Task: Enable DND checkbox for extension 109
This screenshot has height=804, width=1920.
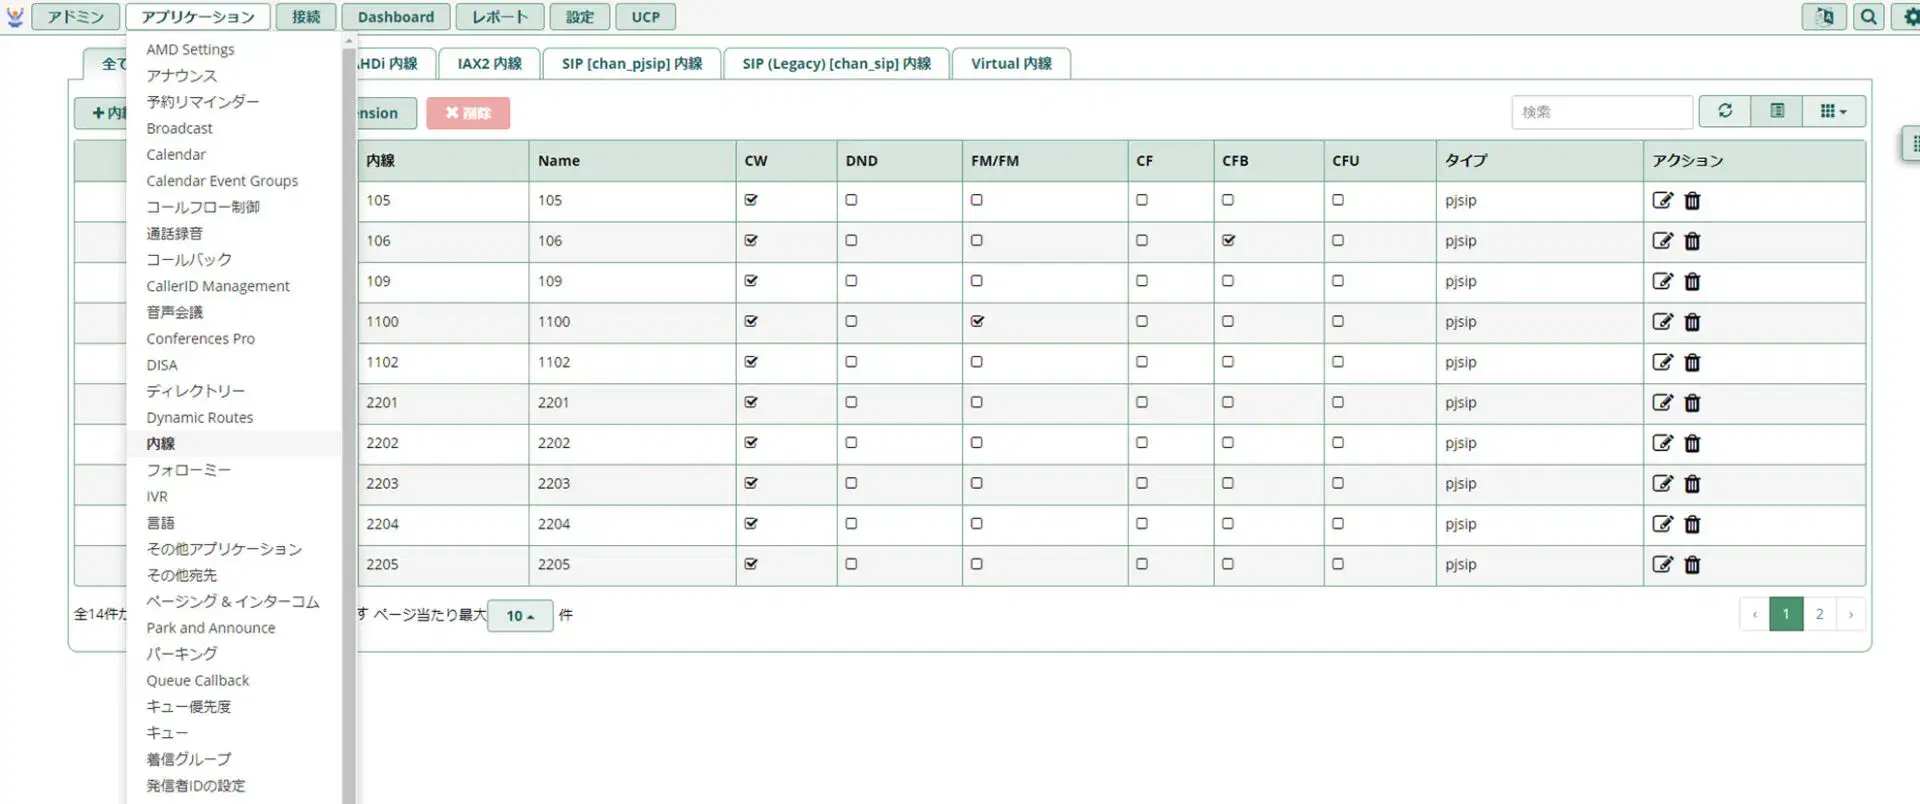Action: [x=851, y=281]
